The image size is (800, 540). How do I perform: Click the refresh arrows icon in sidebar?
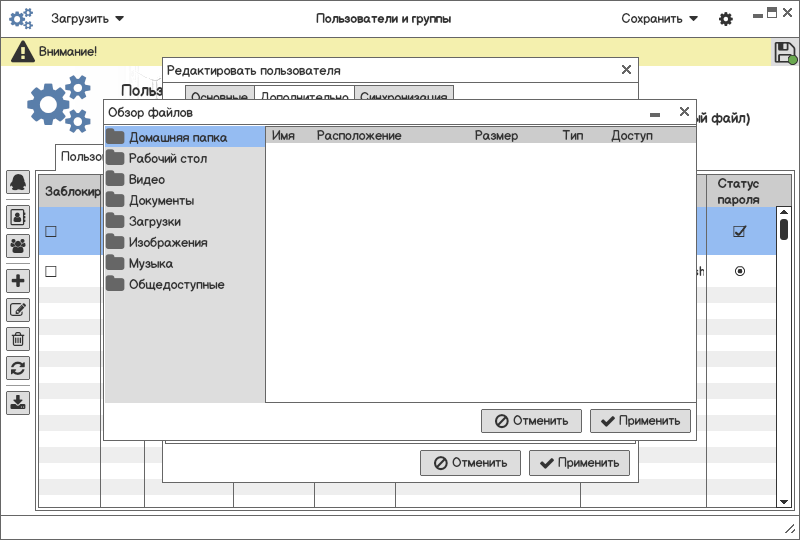click(18, 368)
